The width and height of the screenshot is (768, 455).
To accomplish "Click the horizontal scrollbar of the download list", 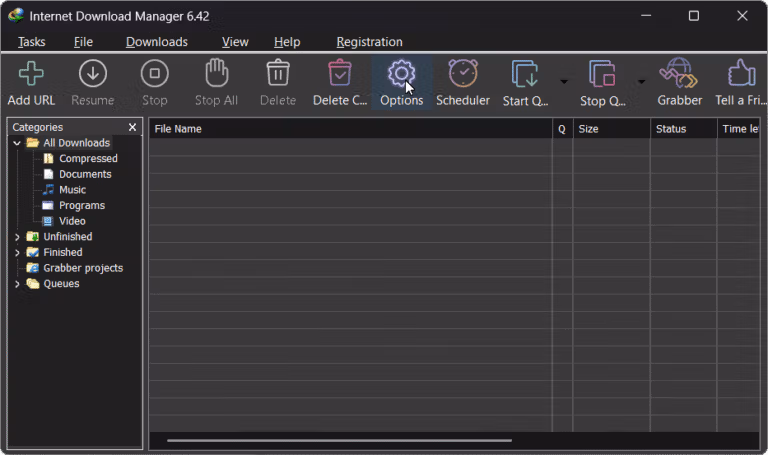I will tap(339, 440).
